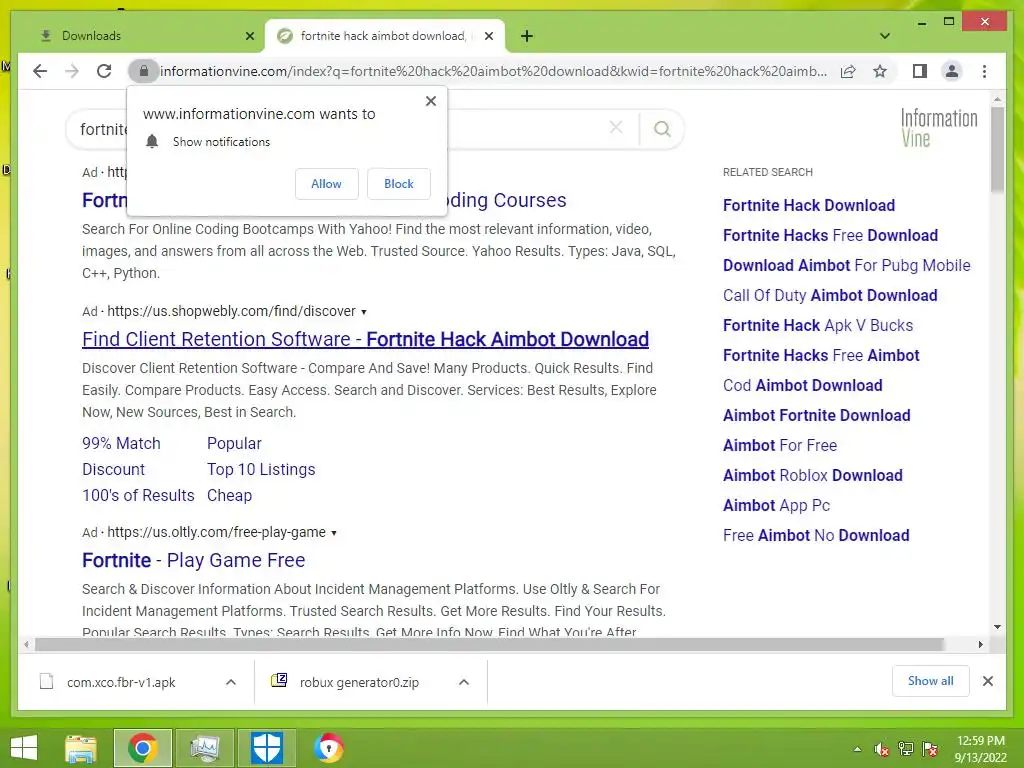The width and height of the screenshot is (1024, 768).
Task: Select the fortnite hack aimbot download tab
Action: 383,36
